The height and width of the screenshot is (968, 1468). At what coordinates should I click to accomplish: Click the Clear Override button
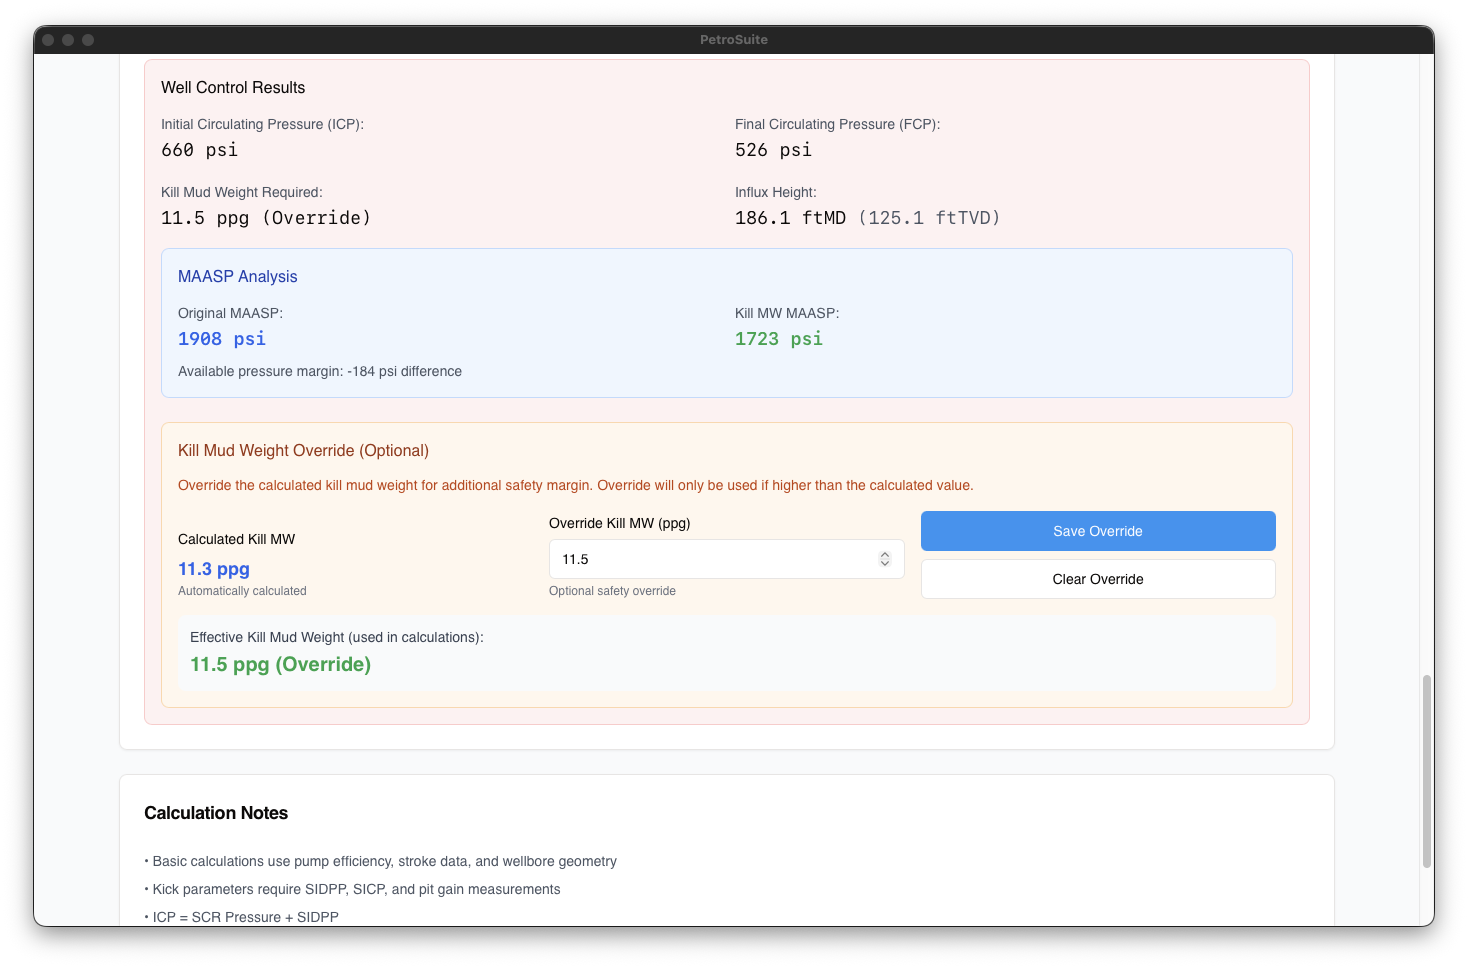click(1097, 579)
